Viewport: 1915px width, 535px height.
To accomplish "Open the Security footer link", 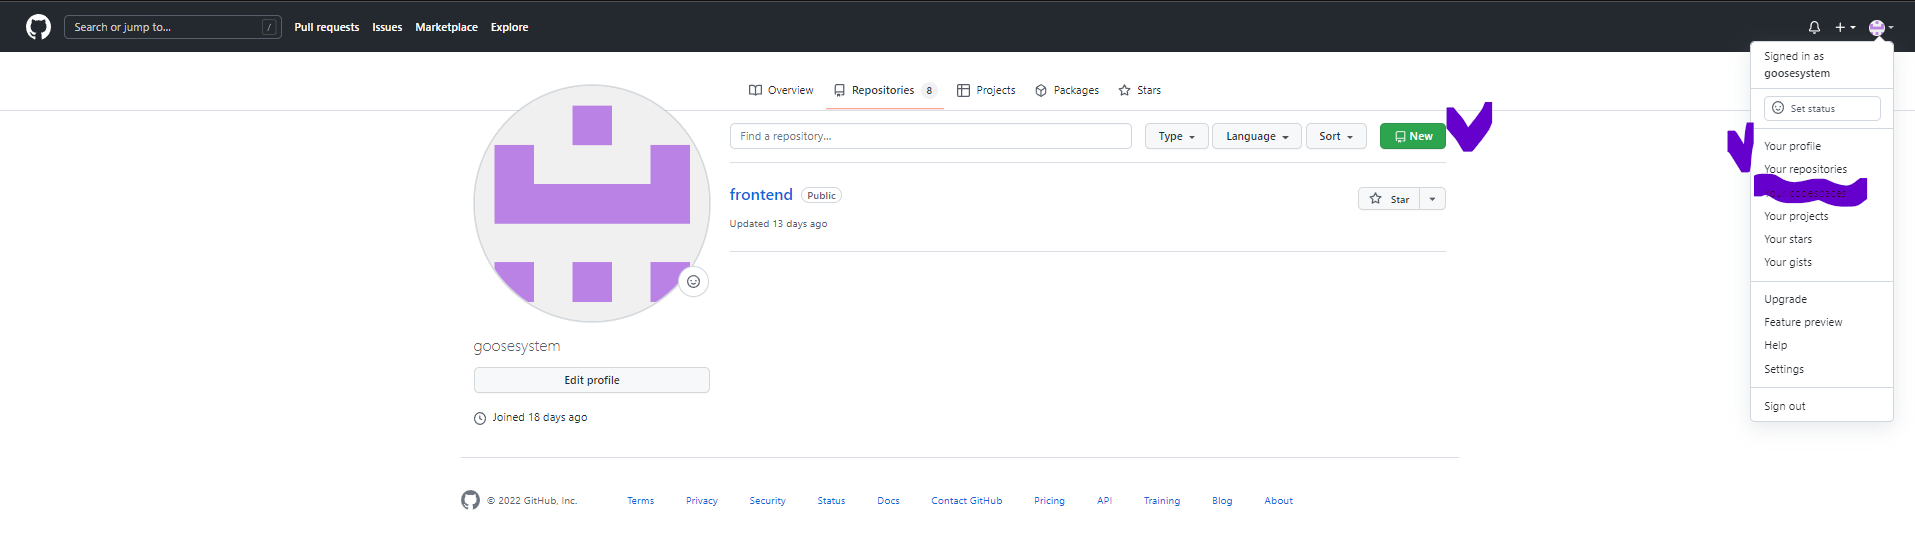I will pyautogui.click(x=767, y=501).
